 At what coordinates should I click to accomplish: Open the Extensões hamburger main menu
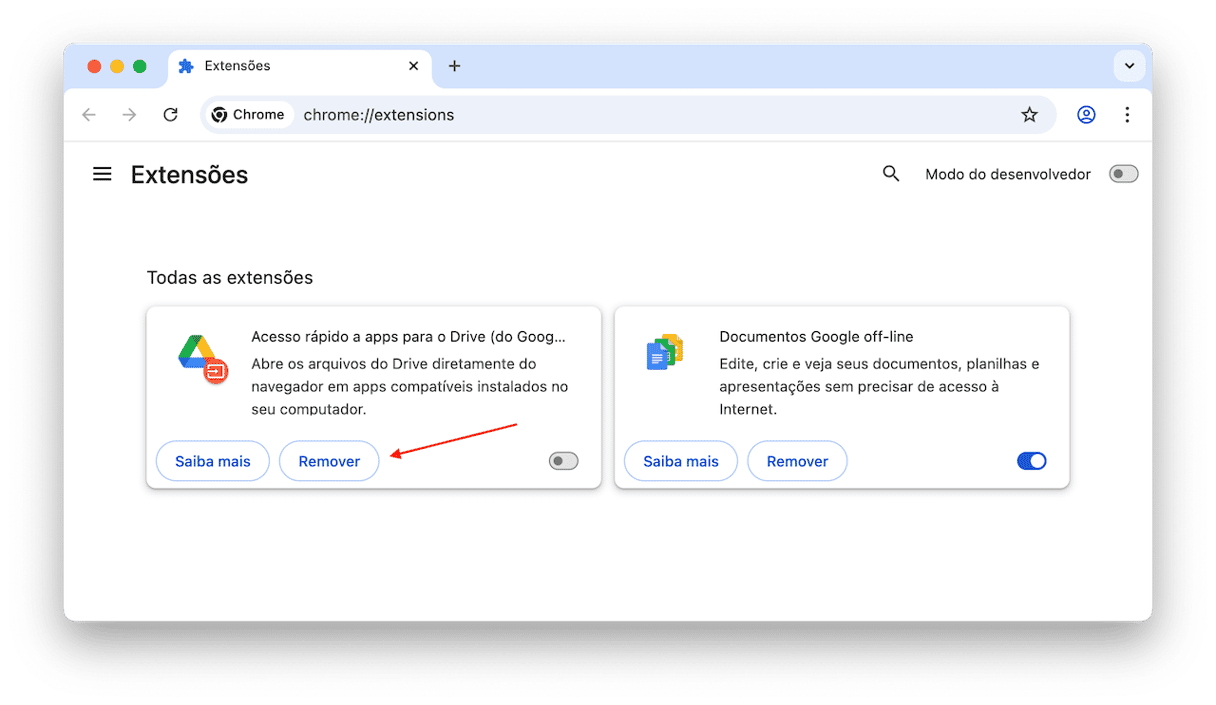tap(102, 174)
